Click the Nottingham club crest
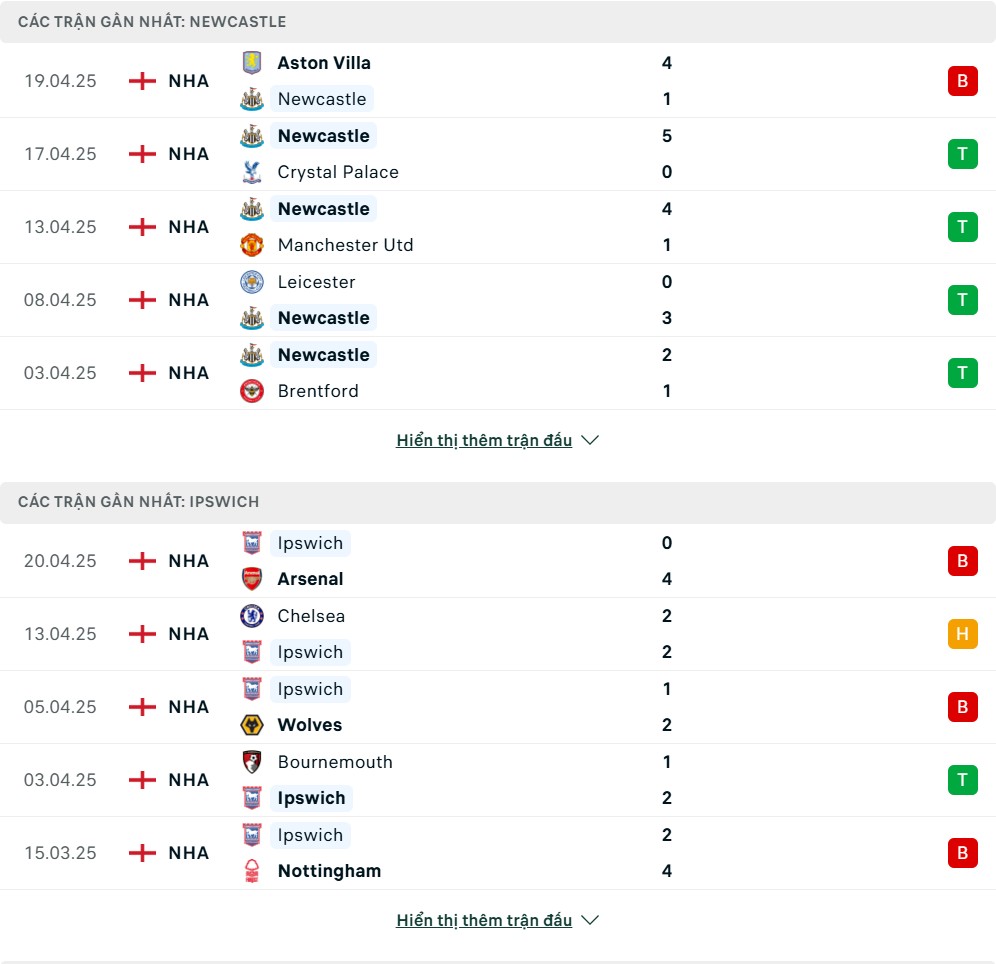 click(252, 871)
